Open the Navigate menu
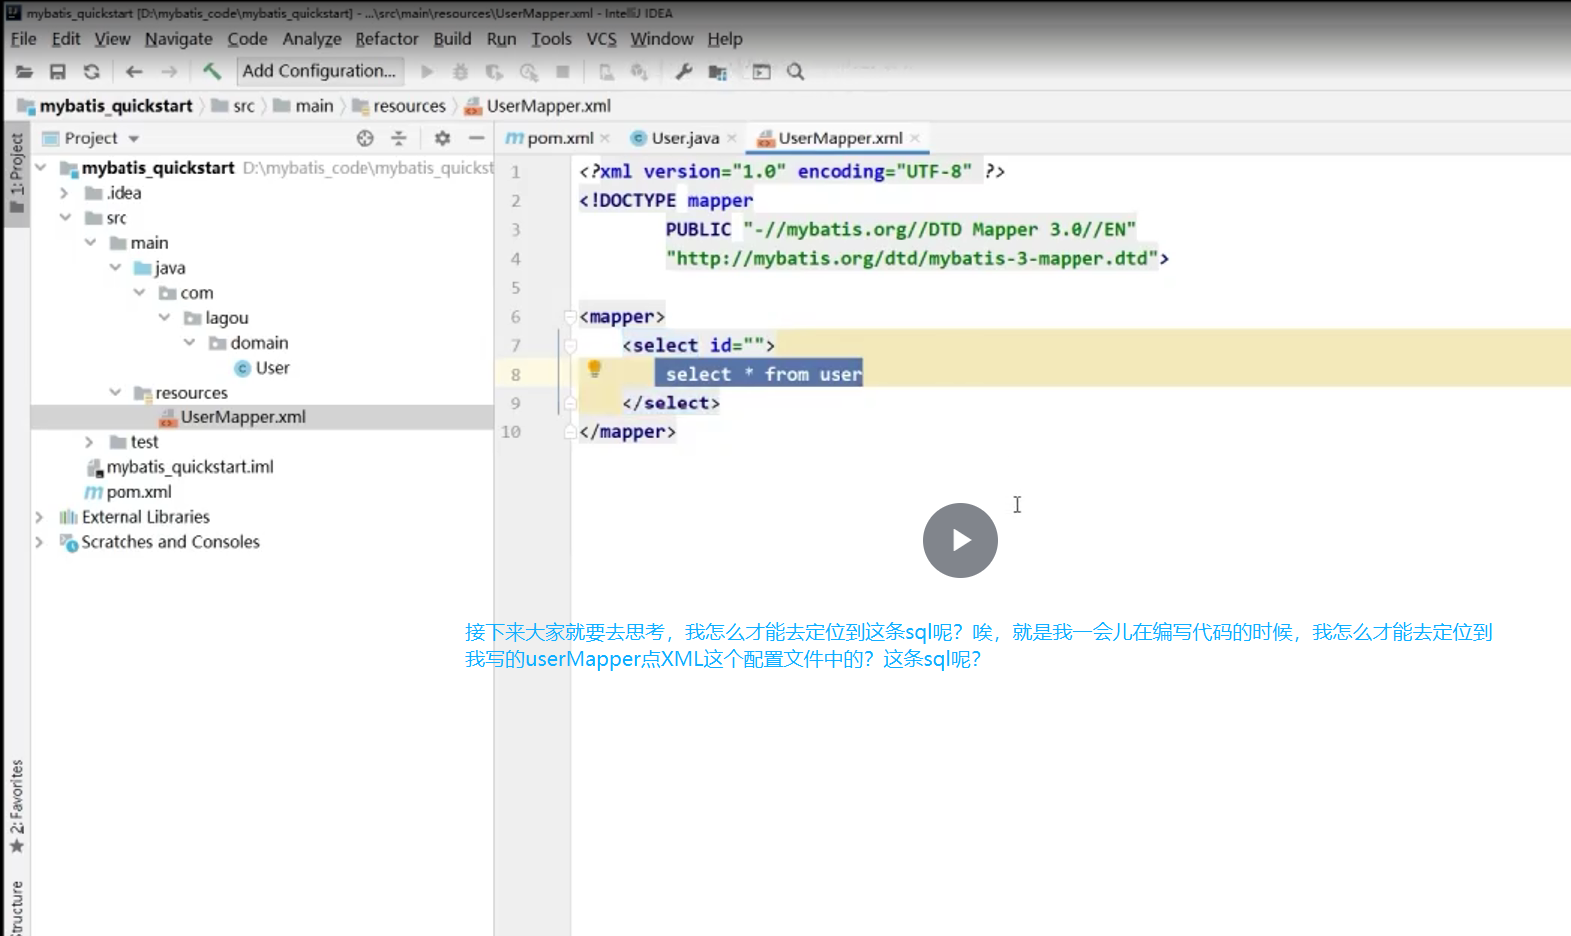1571x936 pixels. [178, 39]
